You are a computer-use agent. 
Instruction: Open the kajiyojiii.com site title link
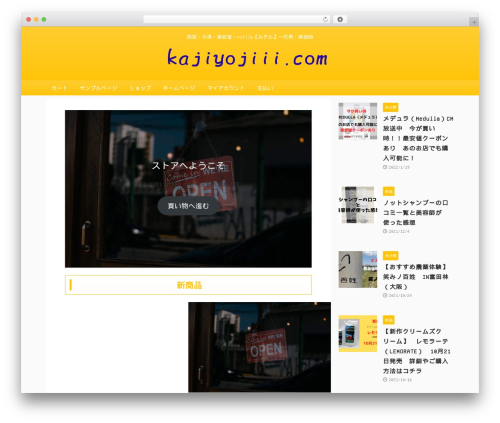pyautogui.click(x=247, y=58)
